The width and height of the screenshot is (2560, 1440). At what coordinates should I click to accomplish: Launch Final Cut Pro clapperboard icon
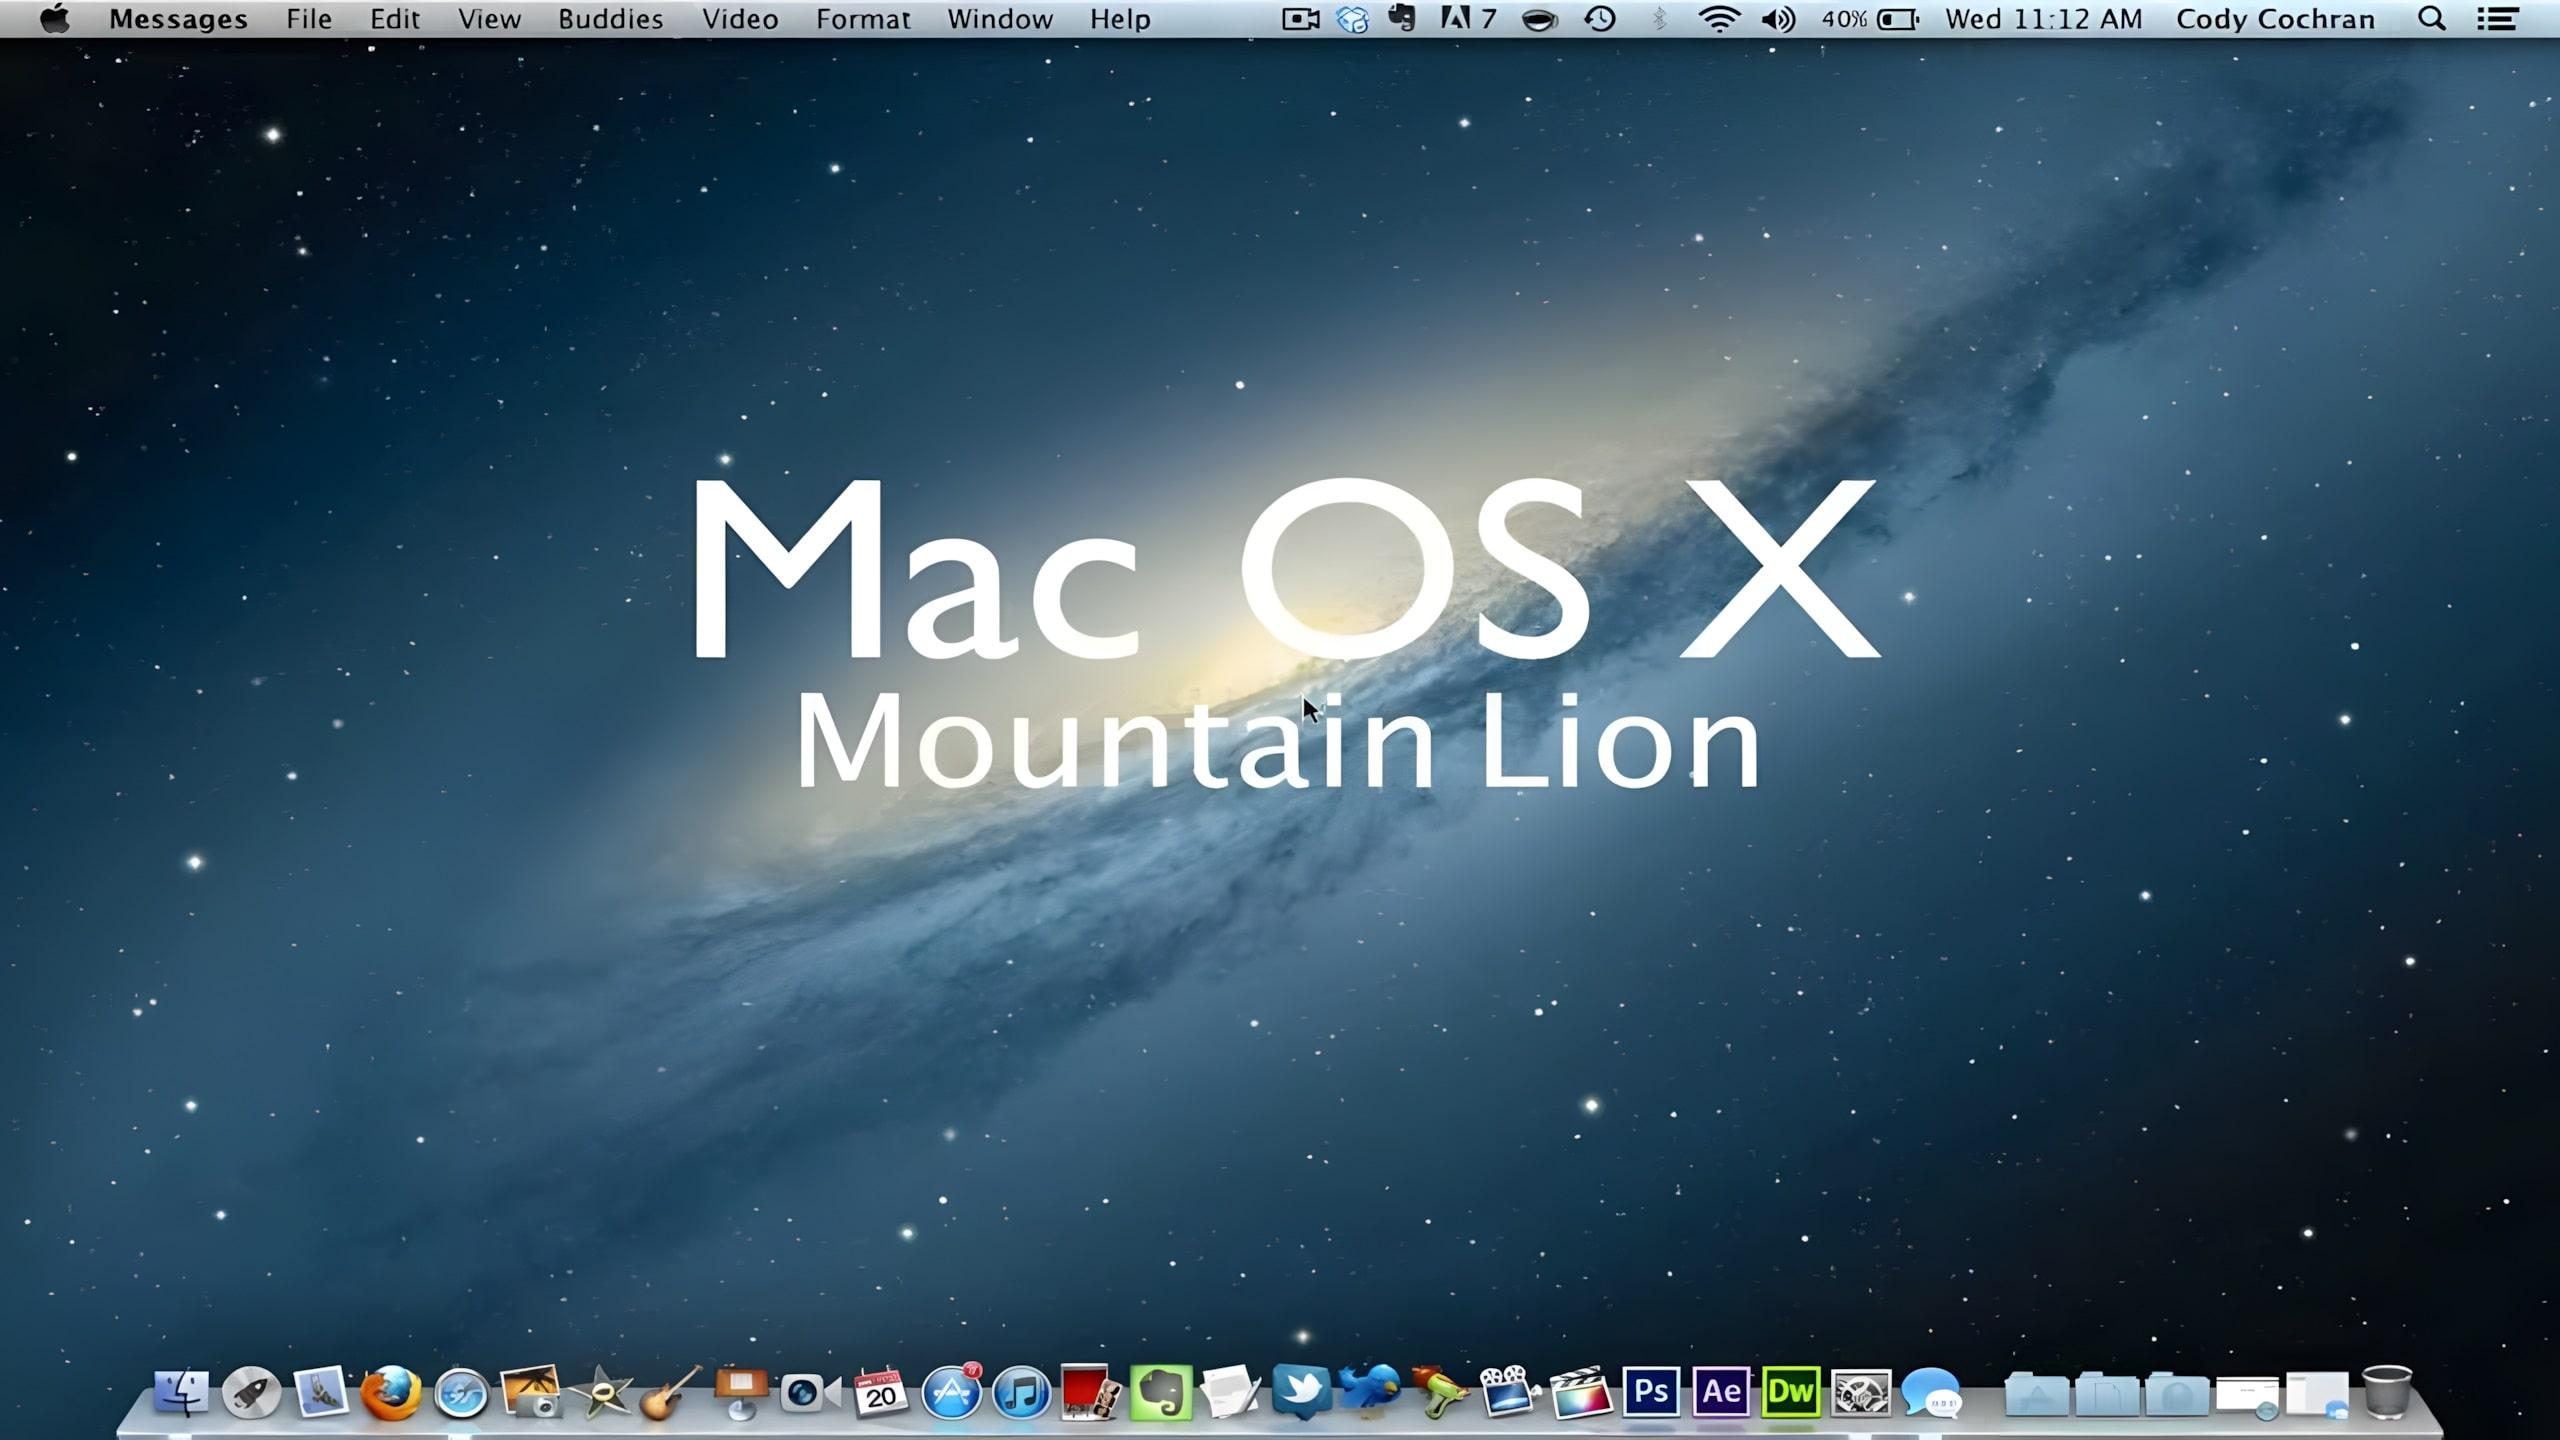click(x=1581, y=1392)
